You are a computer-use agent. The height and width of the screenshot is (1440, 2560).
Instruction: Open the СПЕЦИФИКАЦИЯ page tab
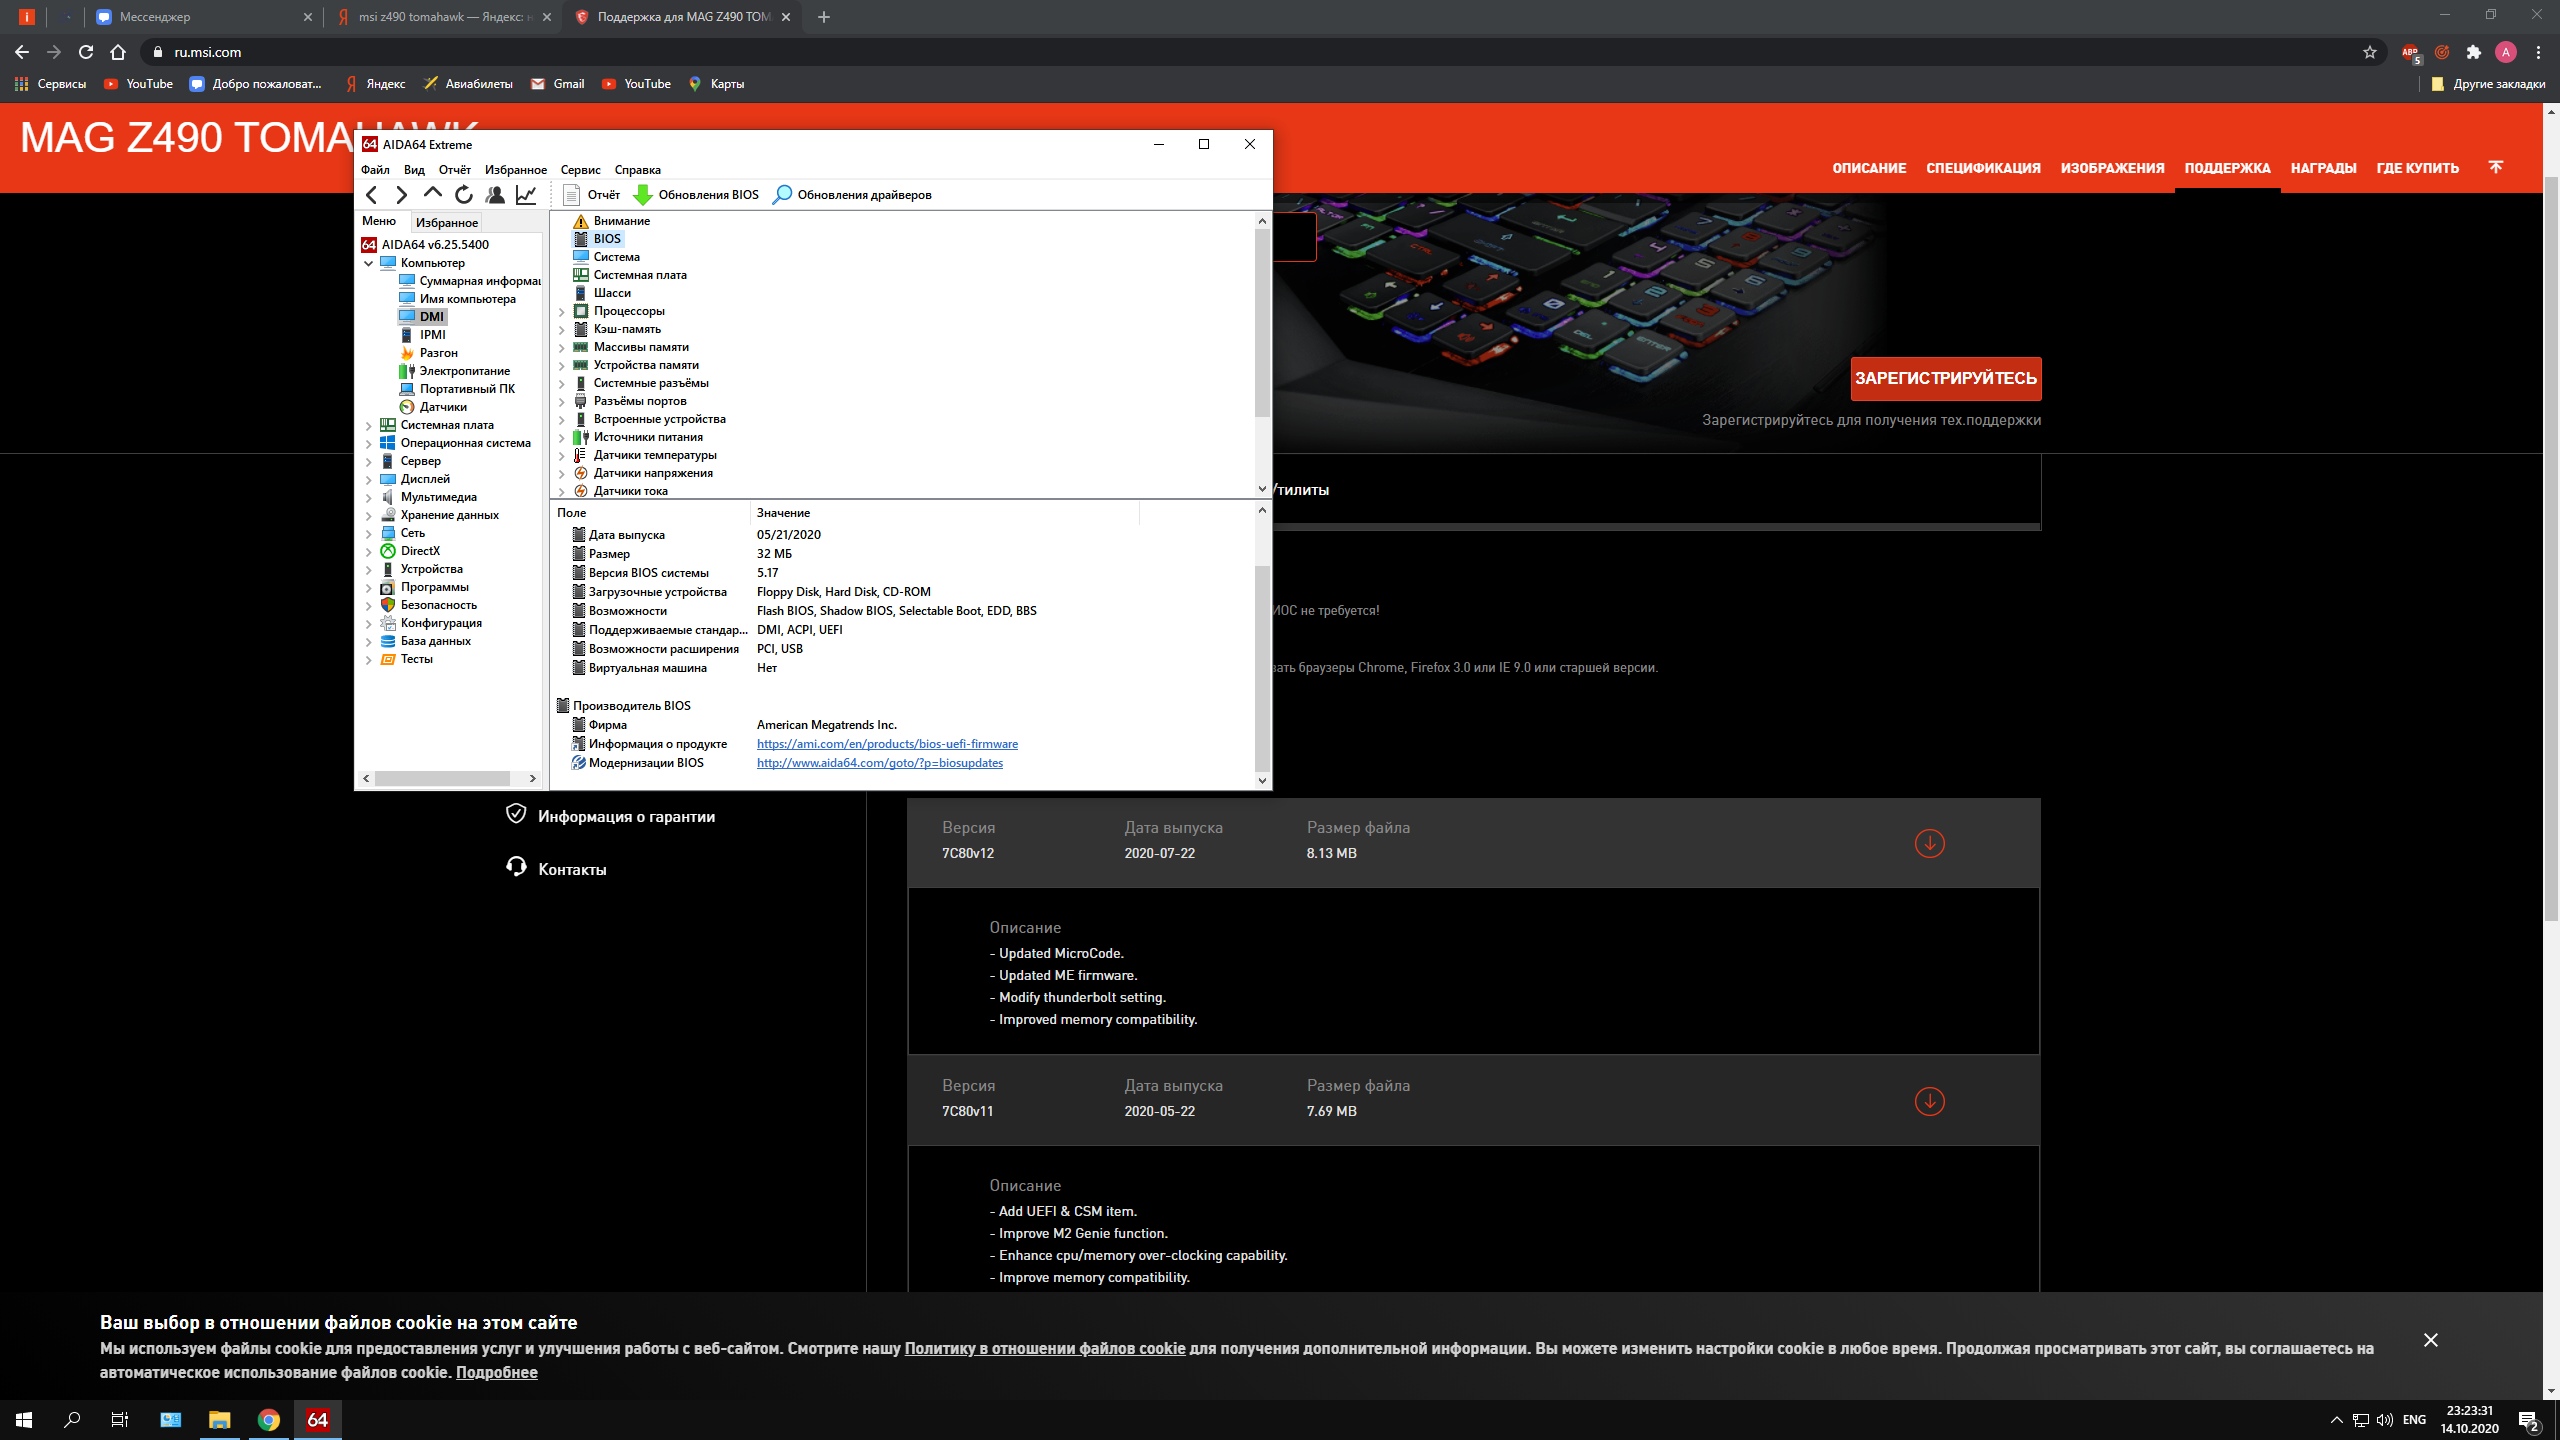tap(1983, 168)
